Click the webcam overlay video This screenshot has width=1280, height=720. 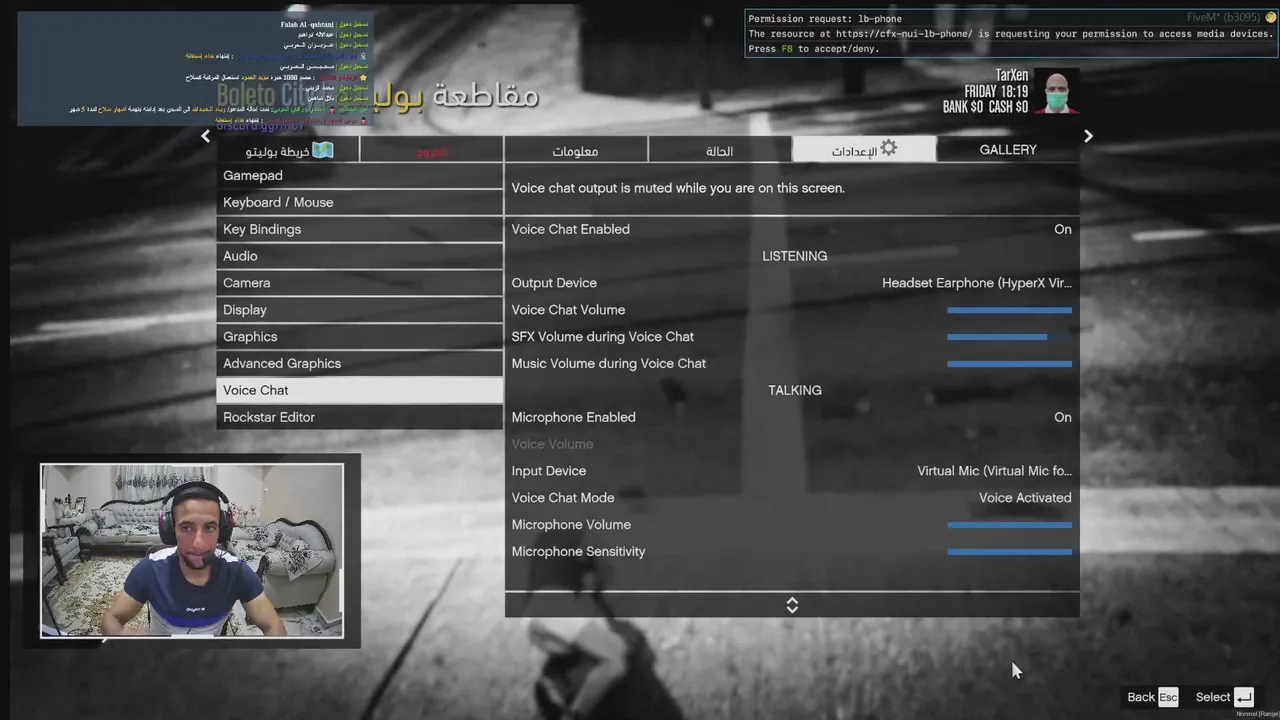192,550
